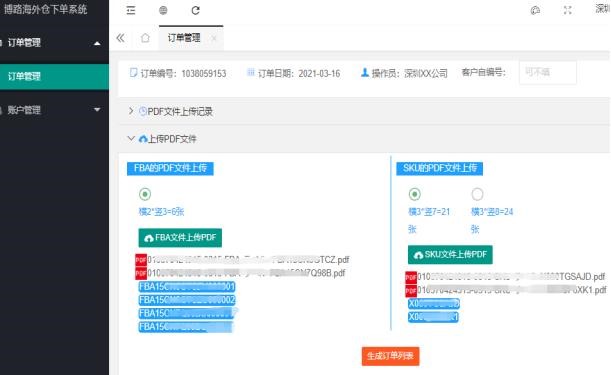611x375 pixels.
Task: Click the FBA文件上传PDF button
Action: tap(180, 238)
